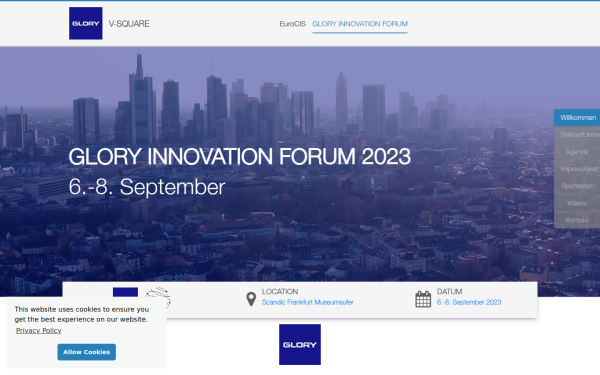Screen dimensions: 600x375
Task: Click the DATUM label
Action: (x=450, y=292)
